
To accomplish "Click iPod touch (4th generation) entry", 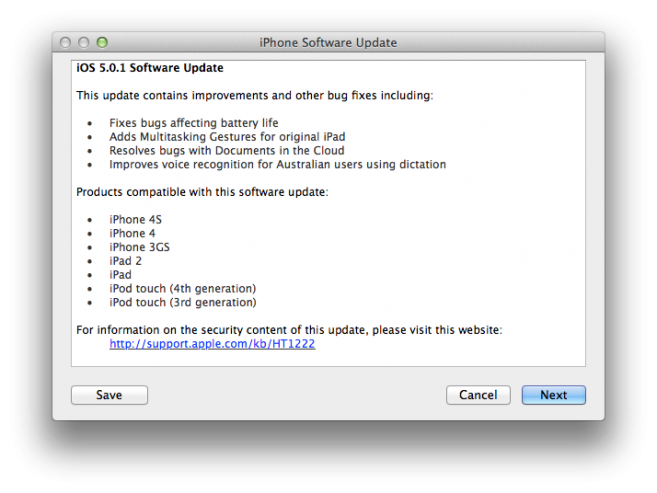I will tap(183, 289).
